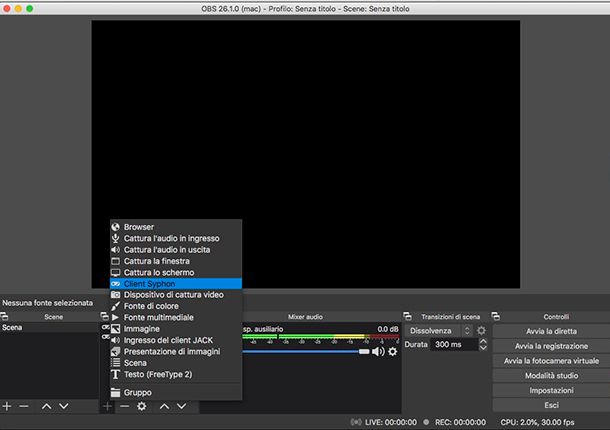Click the camera icon for video device
Image resolution: width=610 pixels, height=430 pixels.
pos(116,295)
